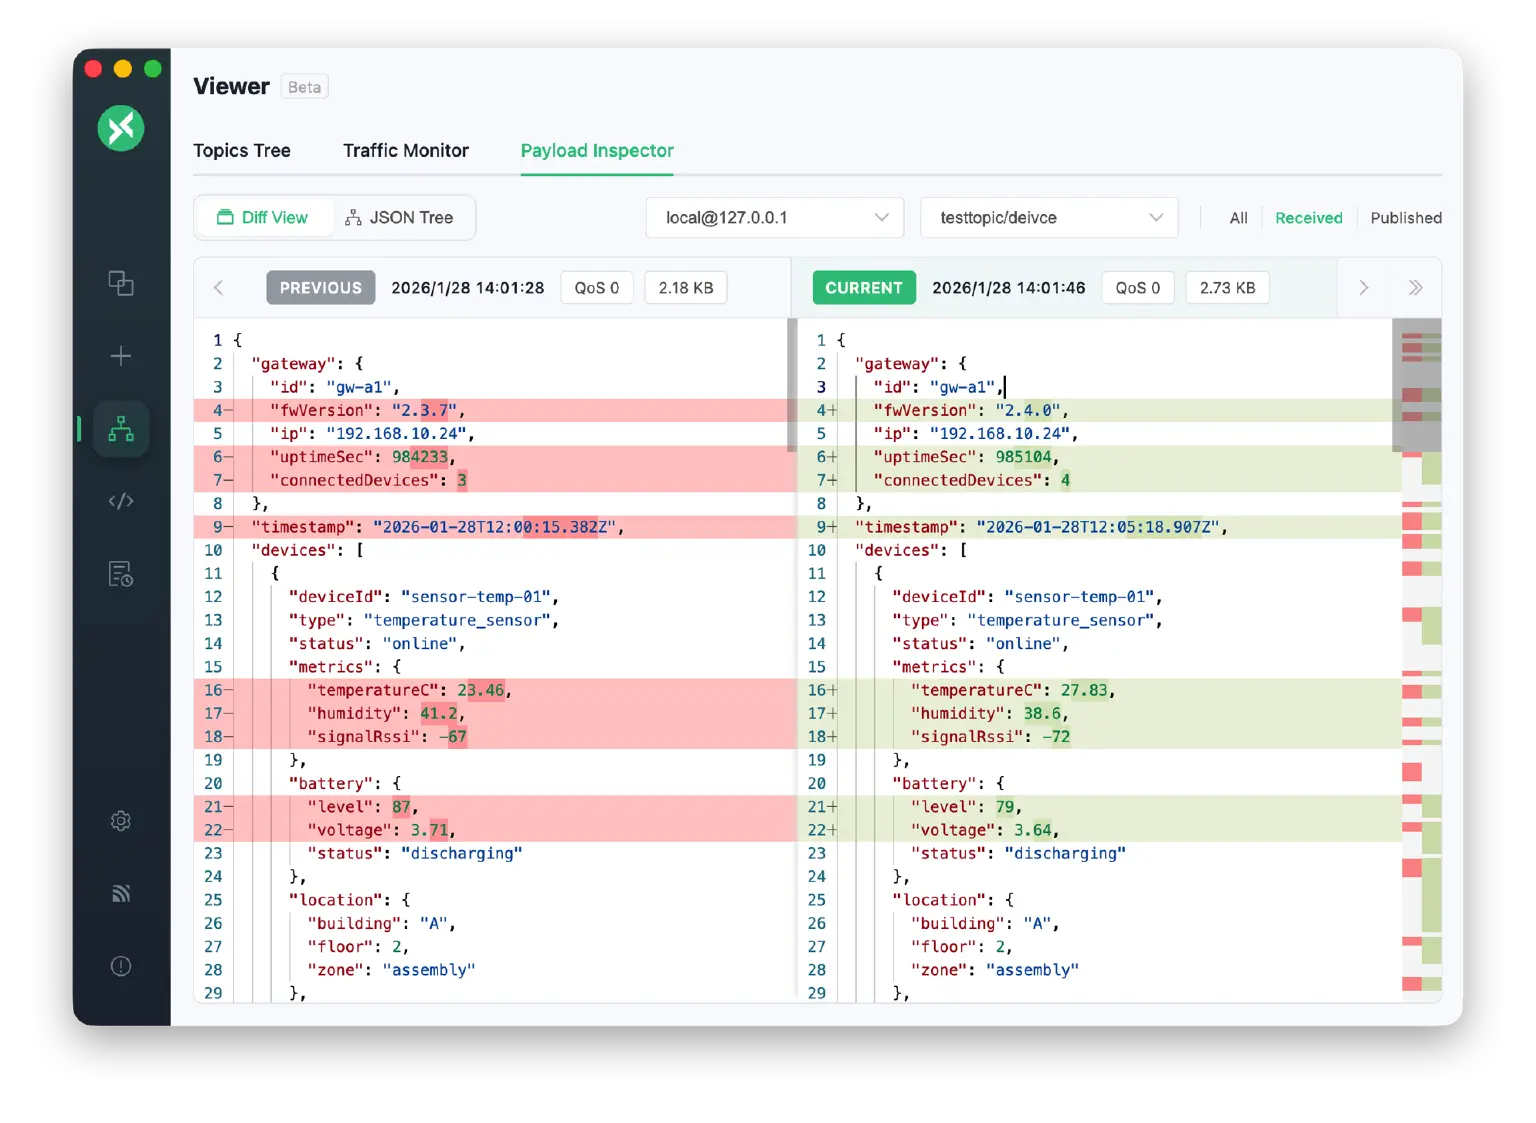Open the local@127.0.0.1 connection dropdown
This screenshot has height=1123, width=1536.
point(775,218)
